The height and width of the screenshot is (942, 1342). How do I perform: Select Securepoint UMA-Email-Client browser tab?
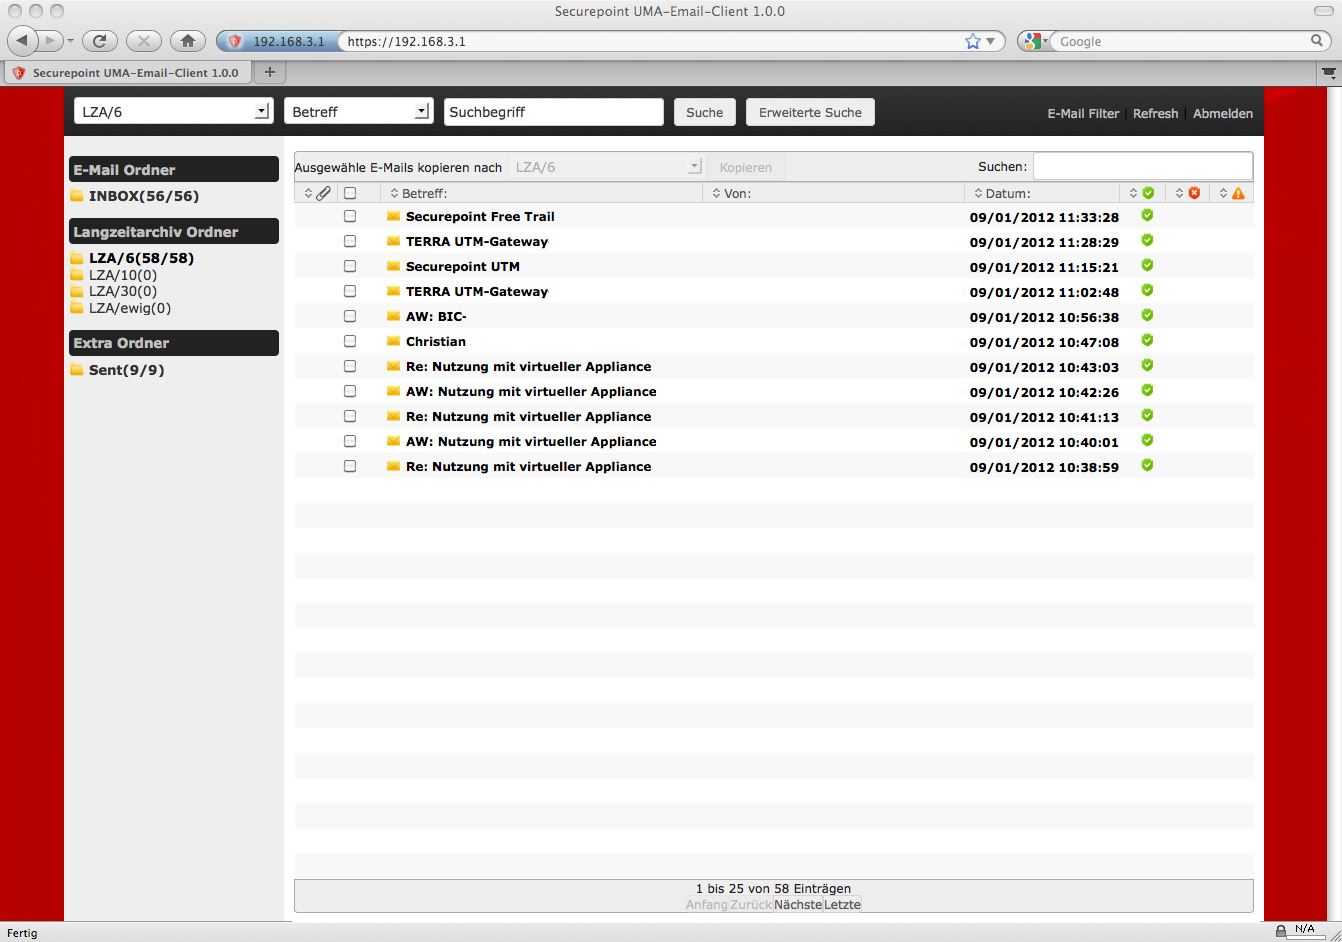(127, 73)
